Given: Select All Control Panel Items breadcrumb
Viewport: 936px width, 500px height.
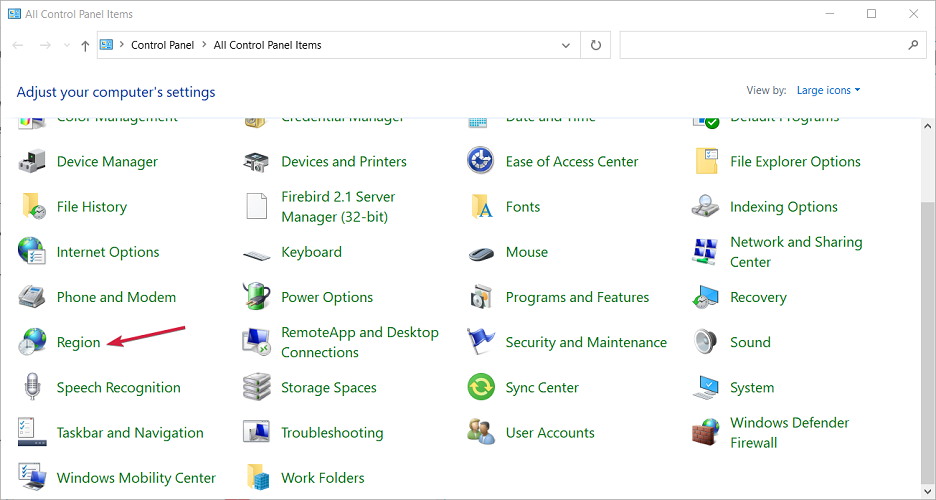Looking at the screenshot, I should (267, 45).
